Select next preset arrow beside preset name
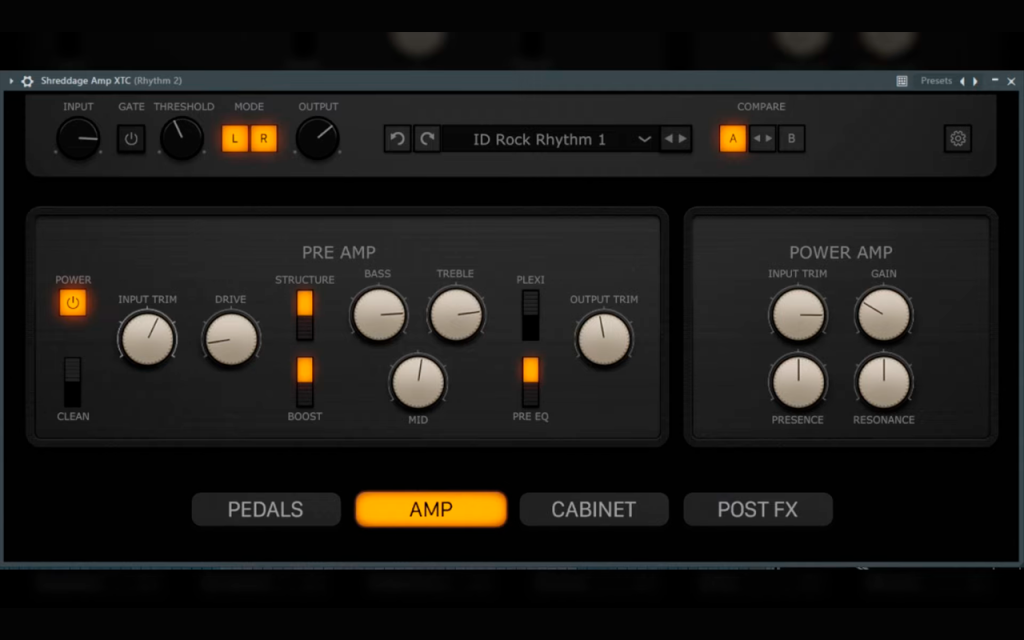This screenshot has width=1024, height=640. click(x=682, y=138)
